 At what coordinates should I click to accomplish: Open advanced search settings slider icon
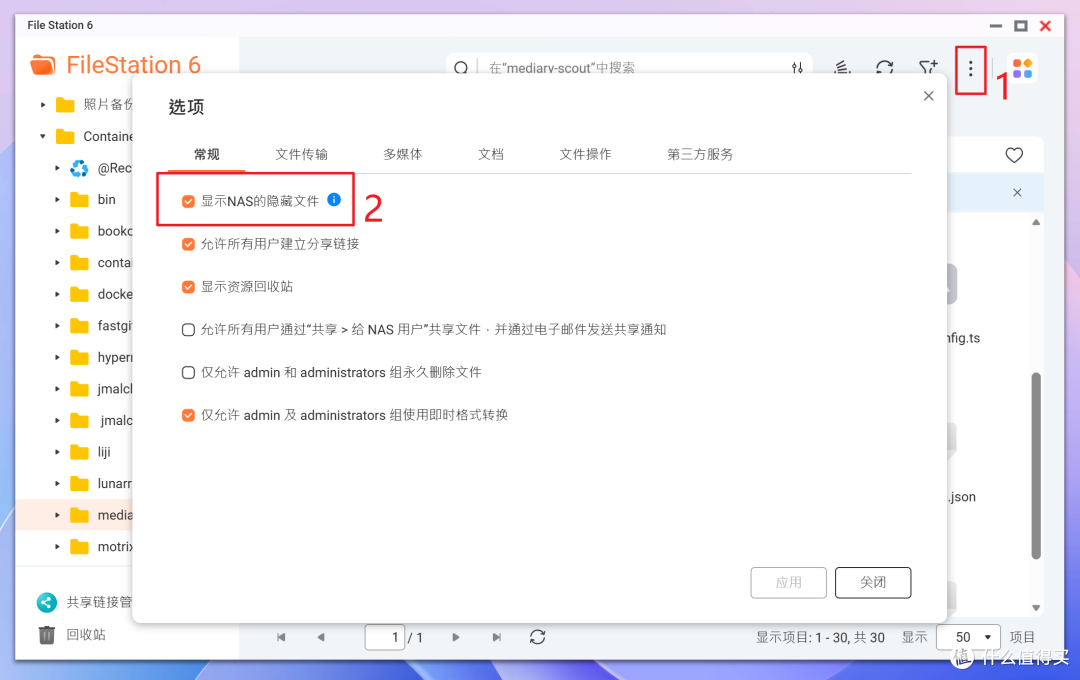(797, 68)
